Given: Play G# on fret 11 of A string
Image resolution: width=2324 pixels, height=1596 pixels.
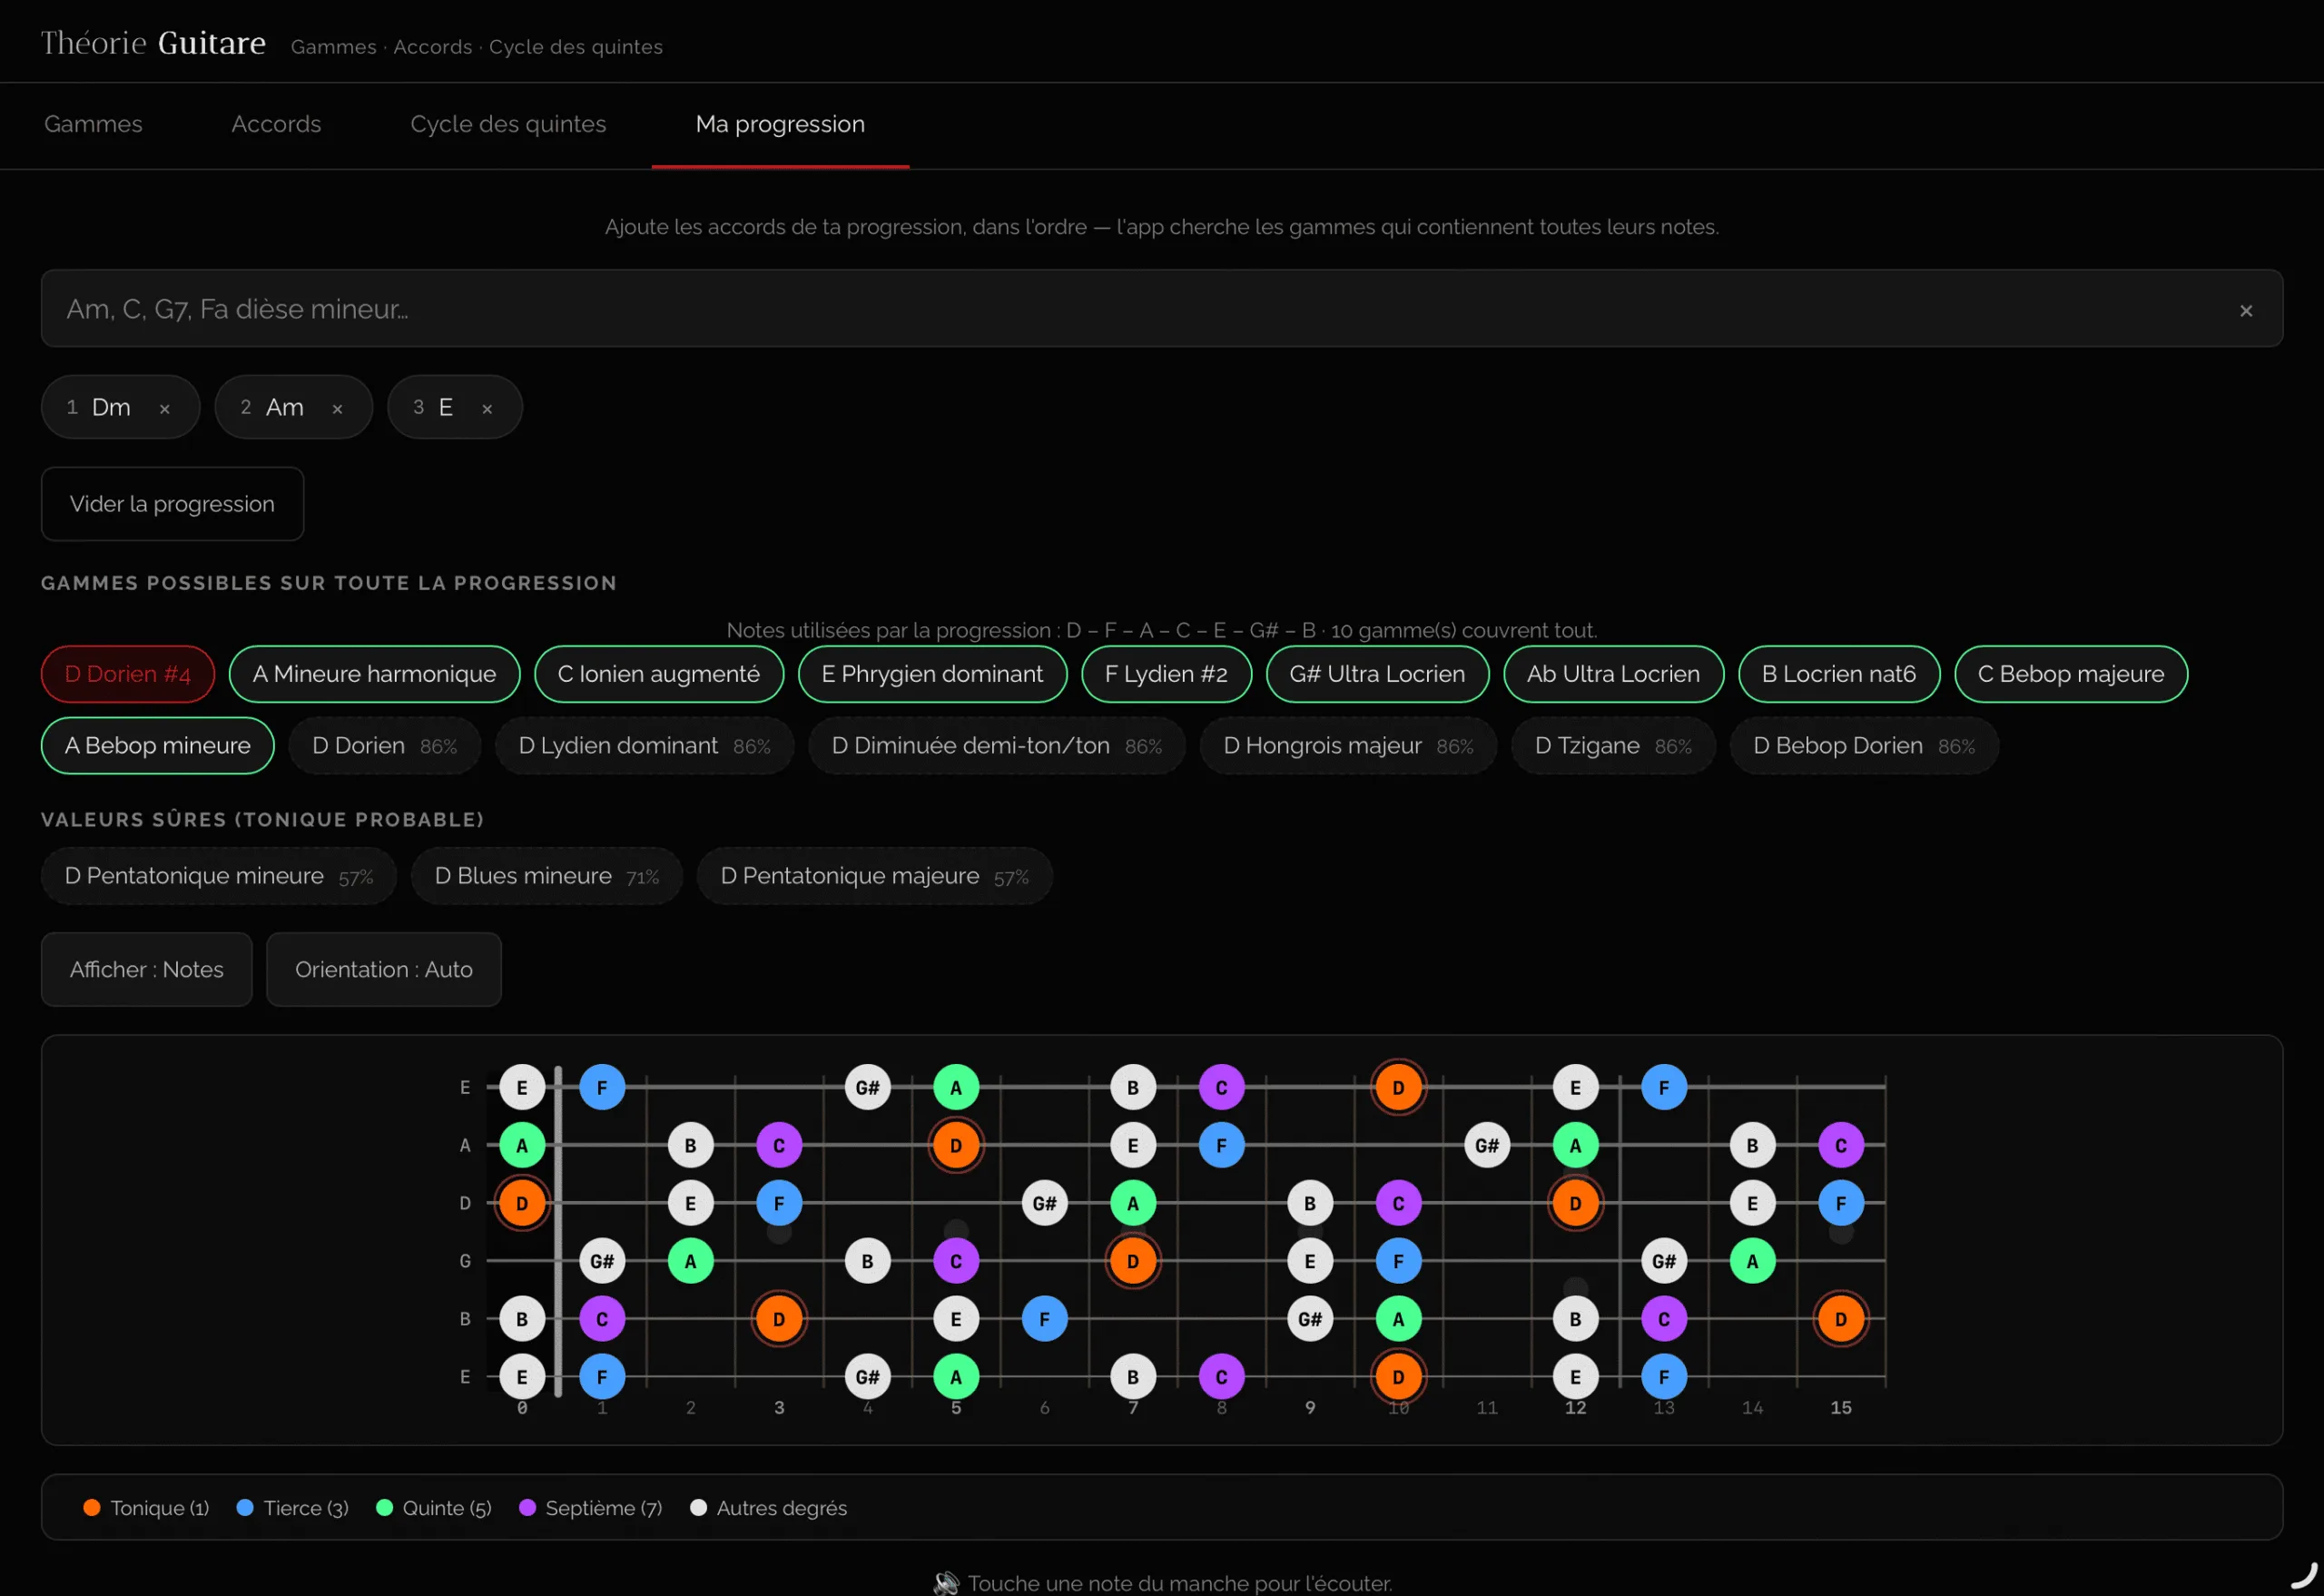Looking at the screenshot, I should (x=1487, y=1145).
